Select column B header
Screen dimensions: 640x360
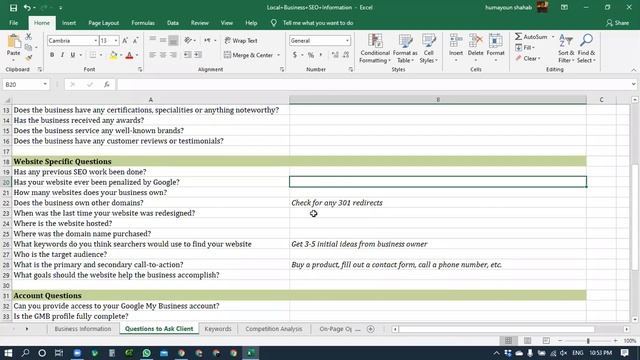pos(438,100)
